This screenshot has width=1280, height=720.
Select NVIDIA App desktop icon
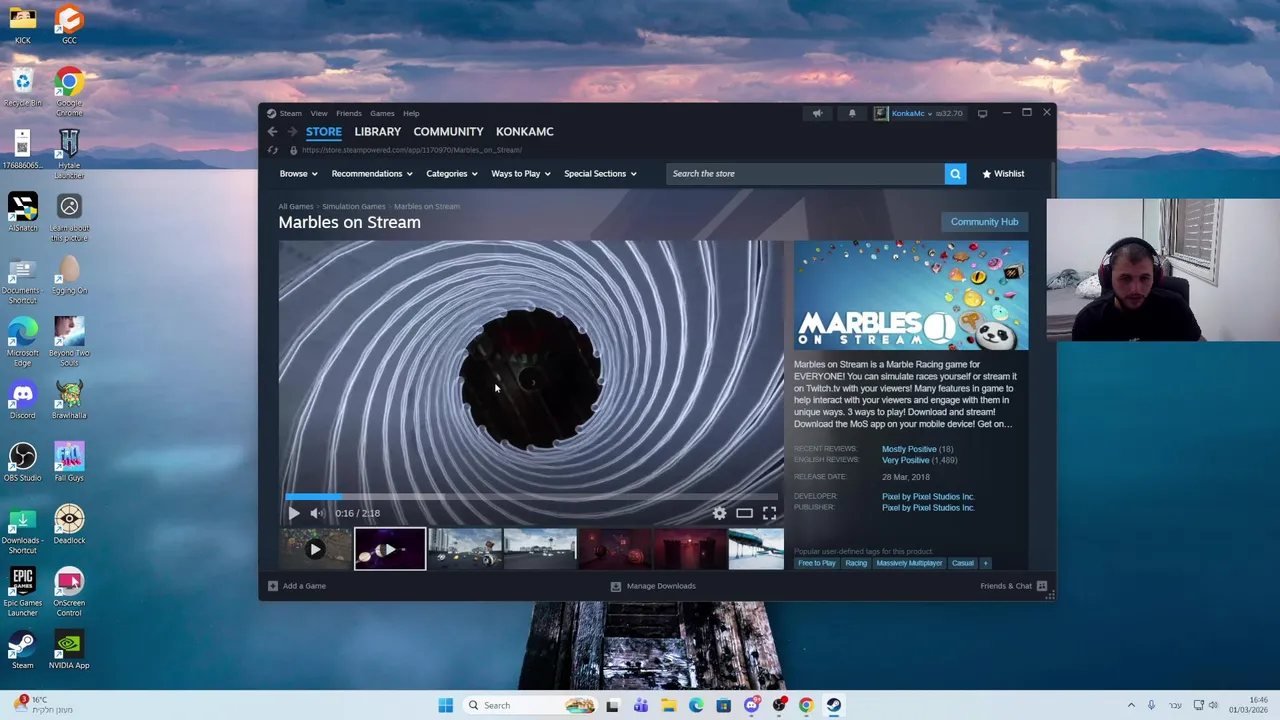coord(69,650)
